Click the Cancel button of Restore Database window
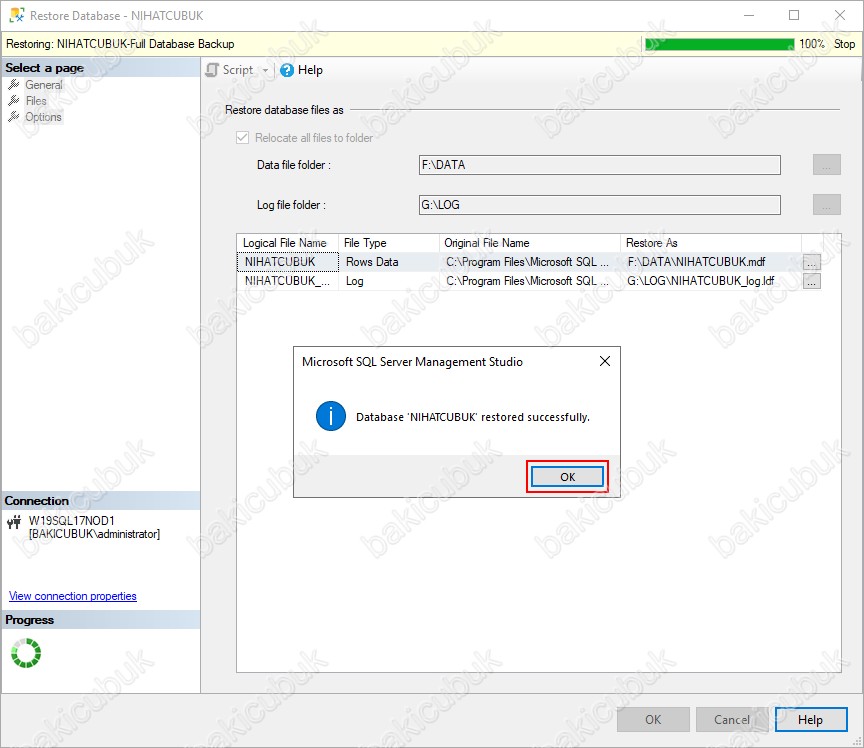 tap(732, 719)
